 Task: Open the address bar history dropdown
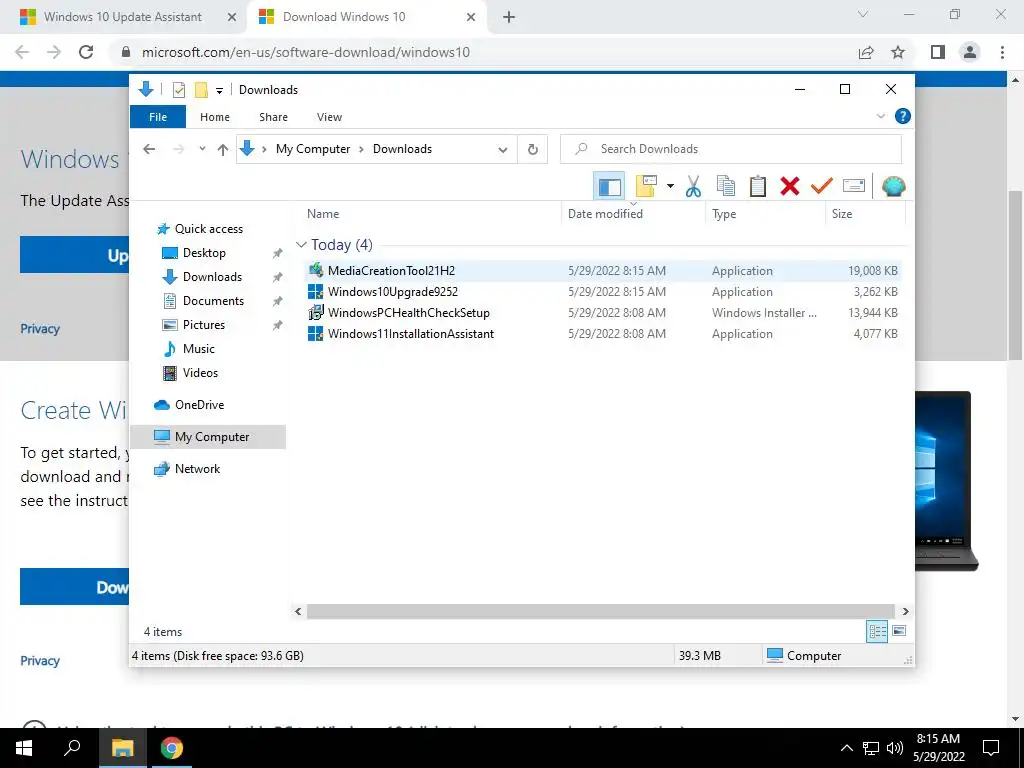point(503,150)
